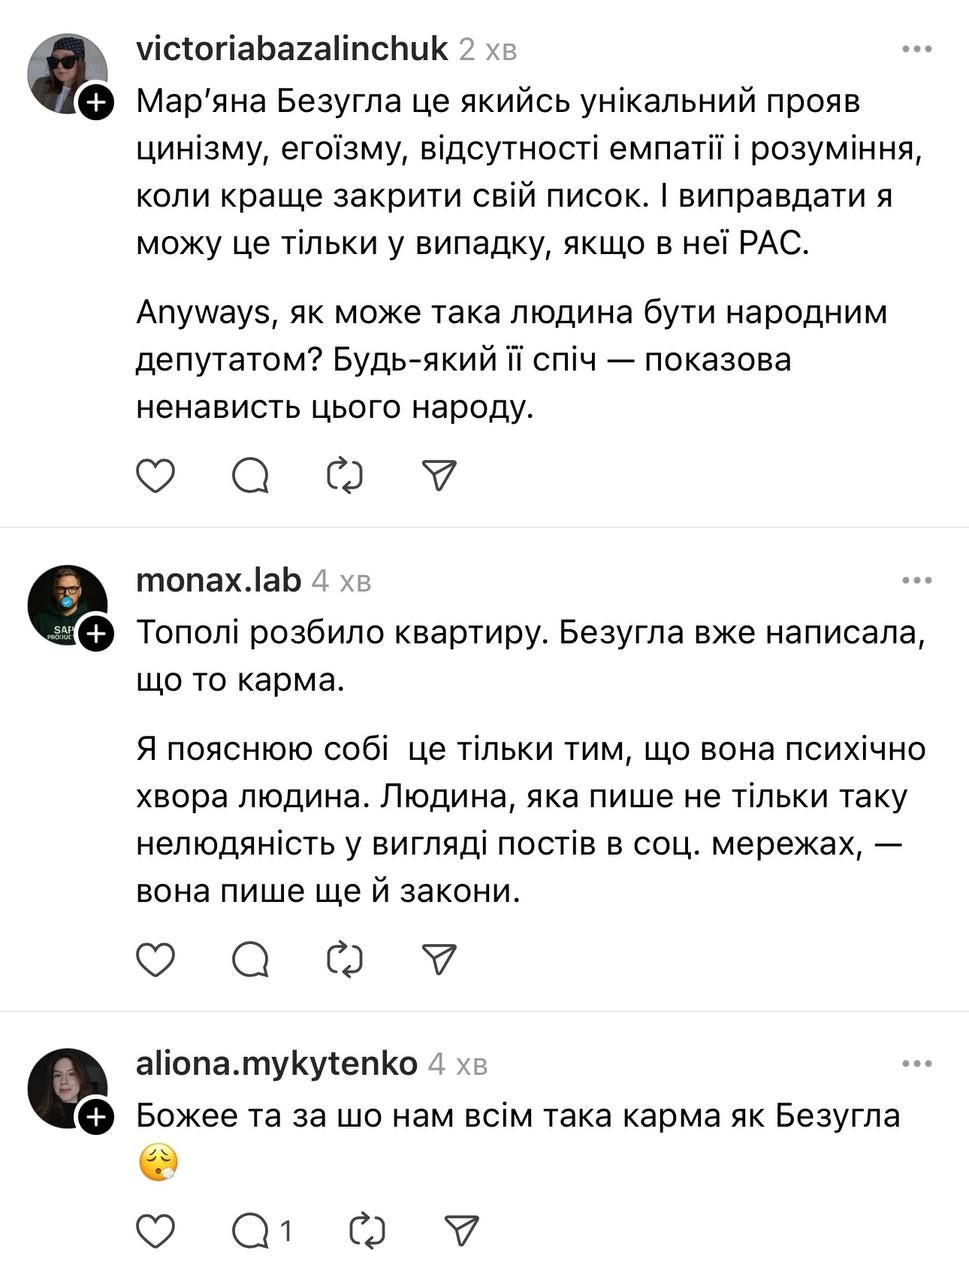
Task: Open comments on the monax.lab post
Action: [x=250, y=959]
